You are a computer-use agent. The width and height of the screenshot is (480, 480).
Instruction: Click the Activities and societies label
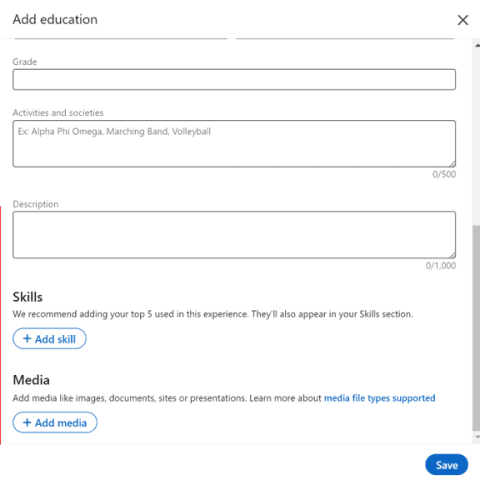pos(58,113)
